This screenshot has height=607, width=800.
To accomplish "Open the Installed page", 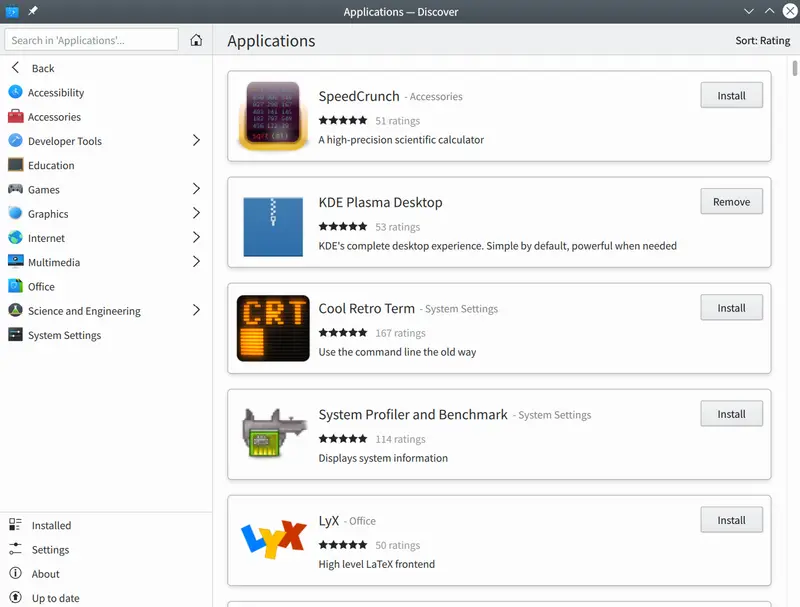I will point(106,525).
